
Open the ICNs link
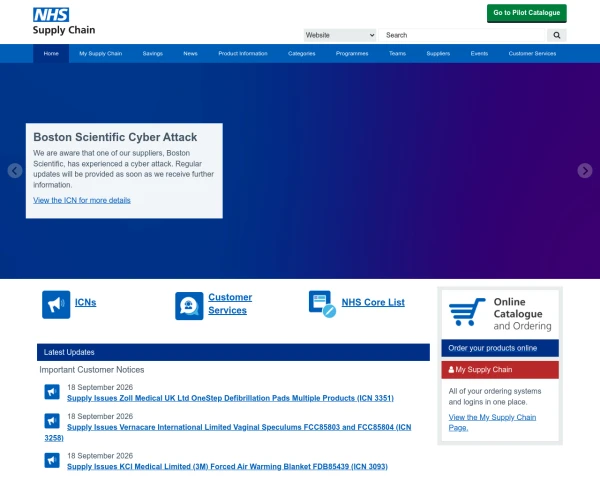pos(85,302)
